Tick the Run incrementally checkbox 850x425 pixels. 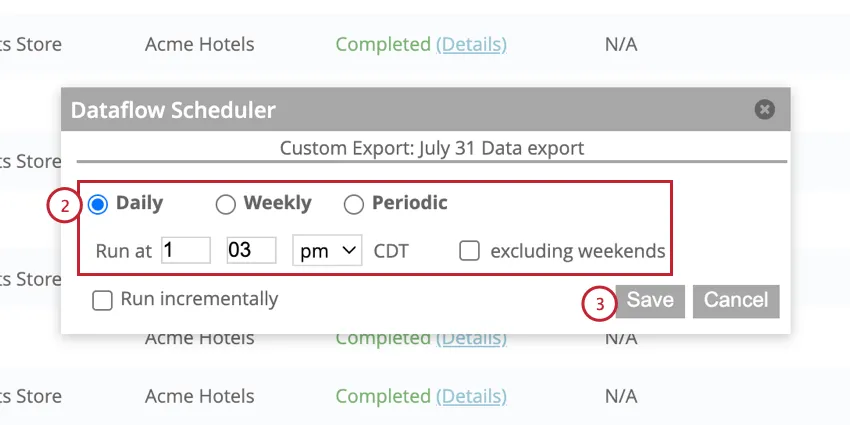click(102, 300)
